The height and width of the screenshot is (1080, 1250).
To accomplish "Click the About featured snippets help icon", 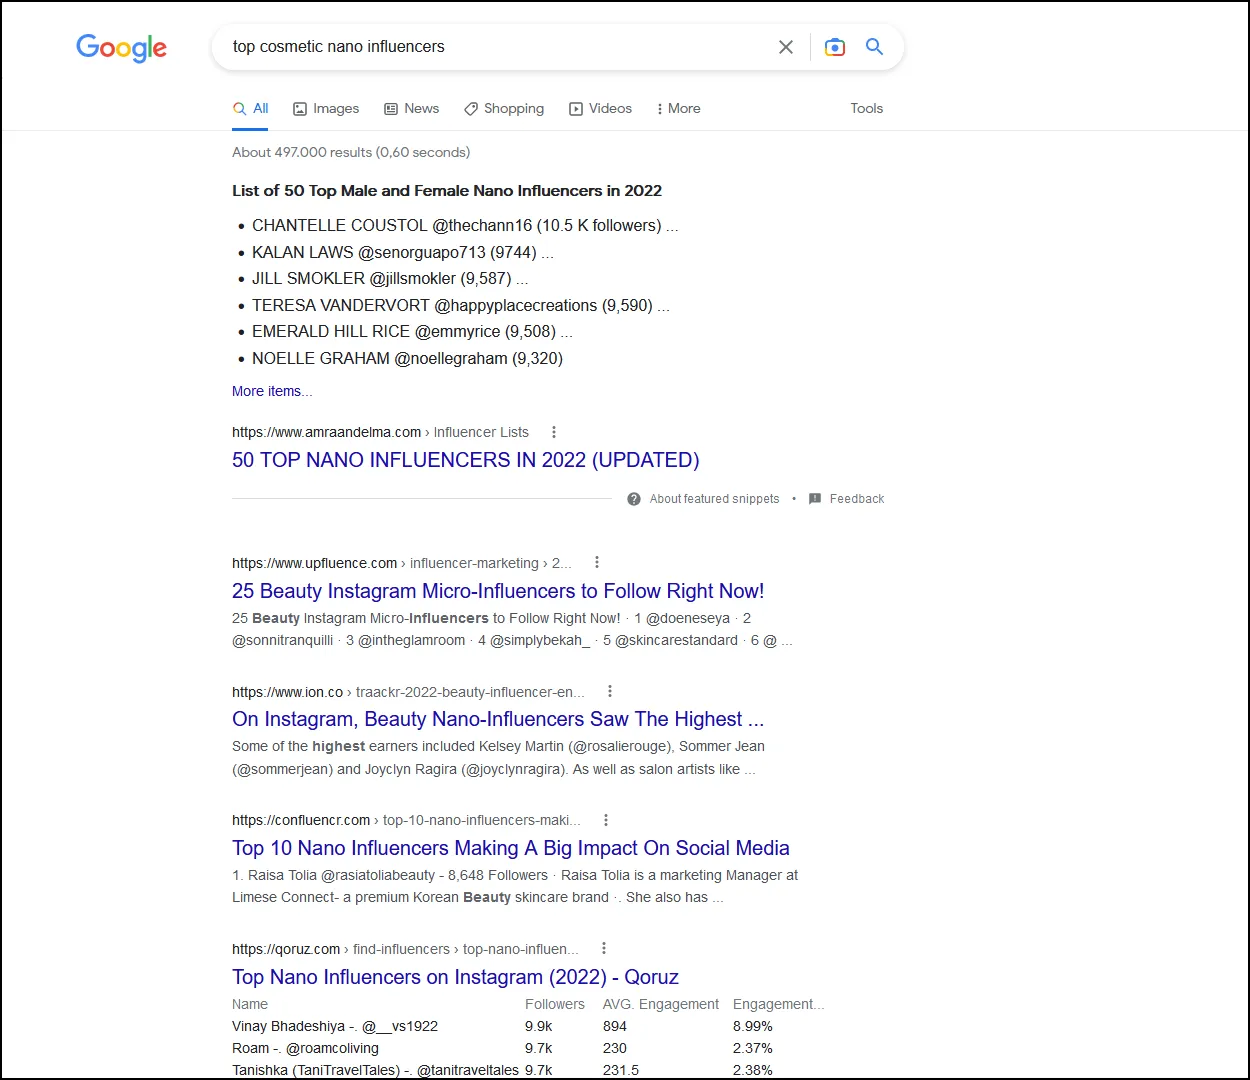I will [634, 499].
